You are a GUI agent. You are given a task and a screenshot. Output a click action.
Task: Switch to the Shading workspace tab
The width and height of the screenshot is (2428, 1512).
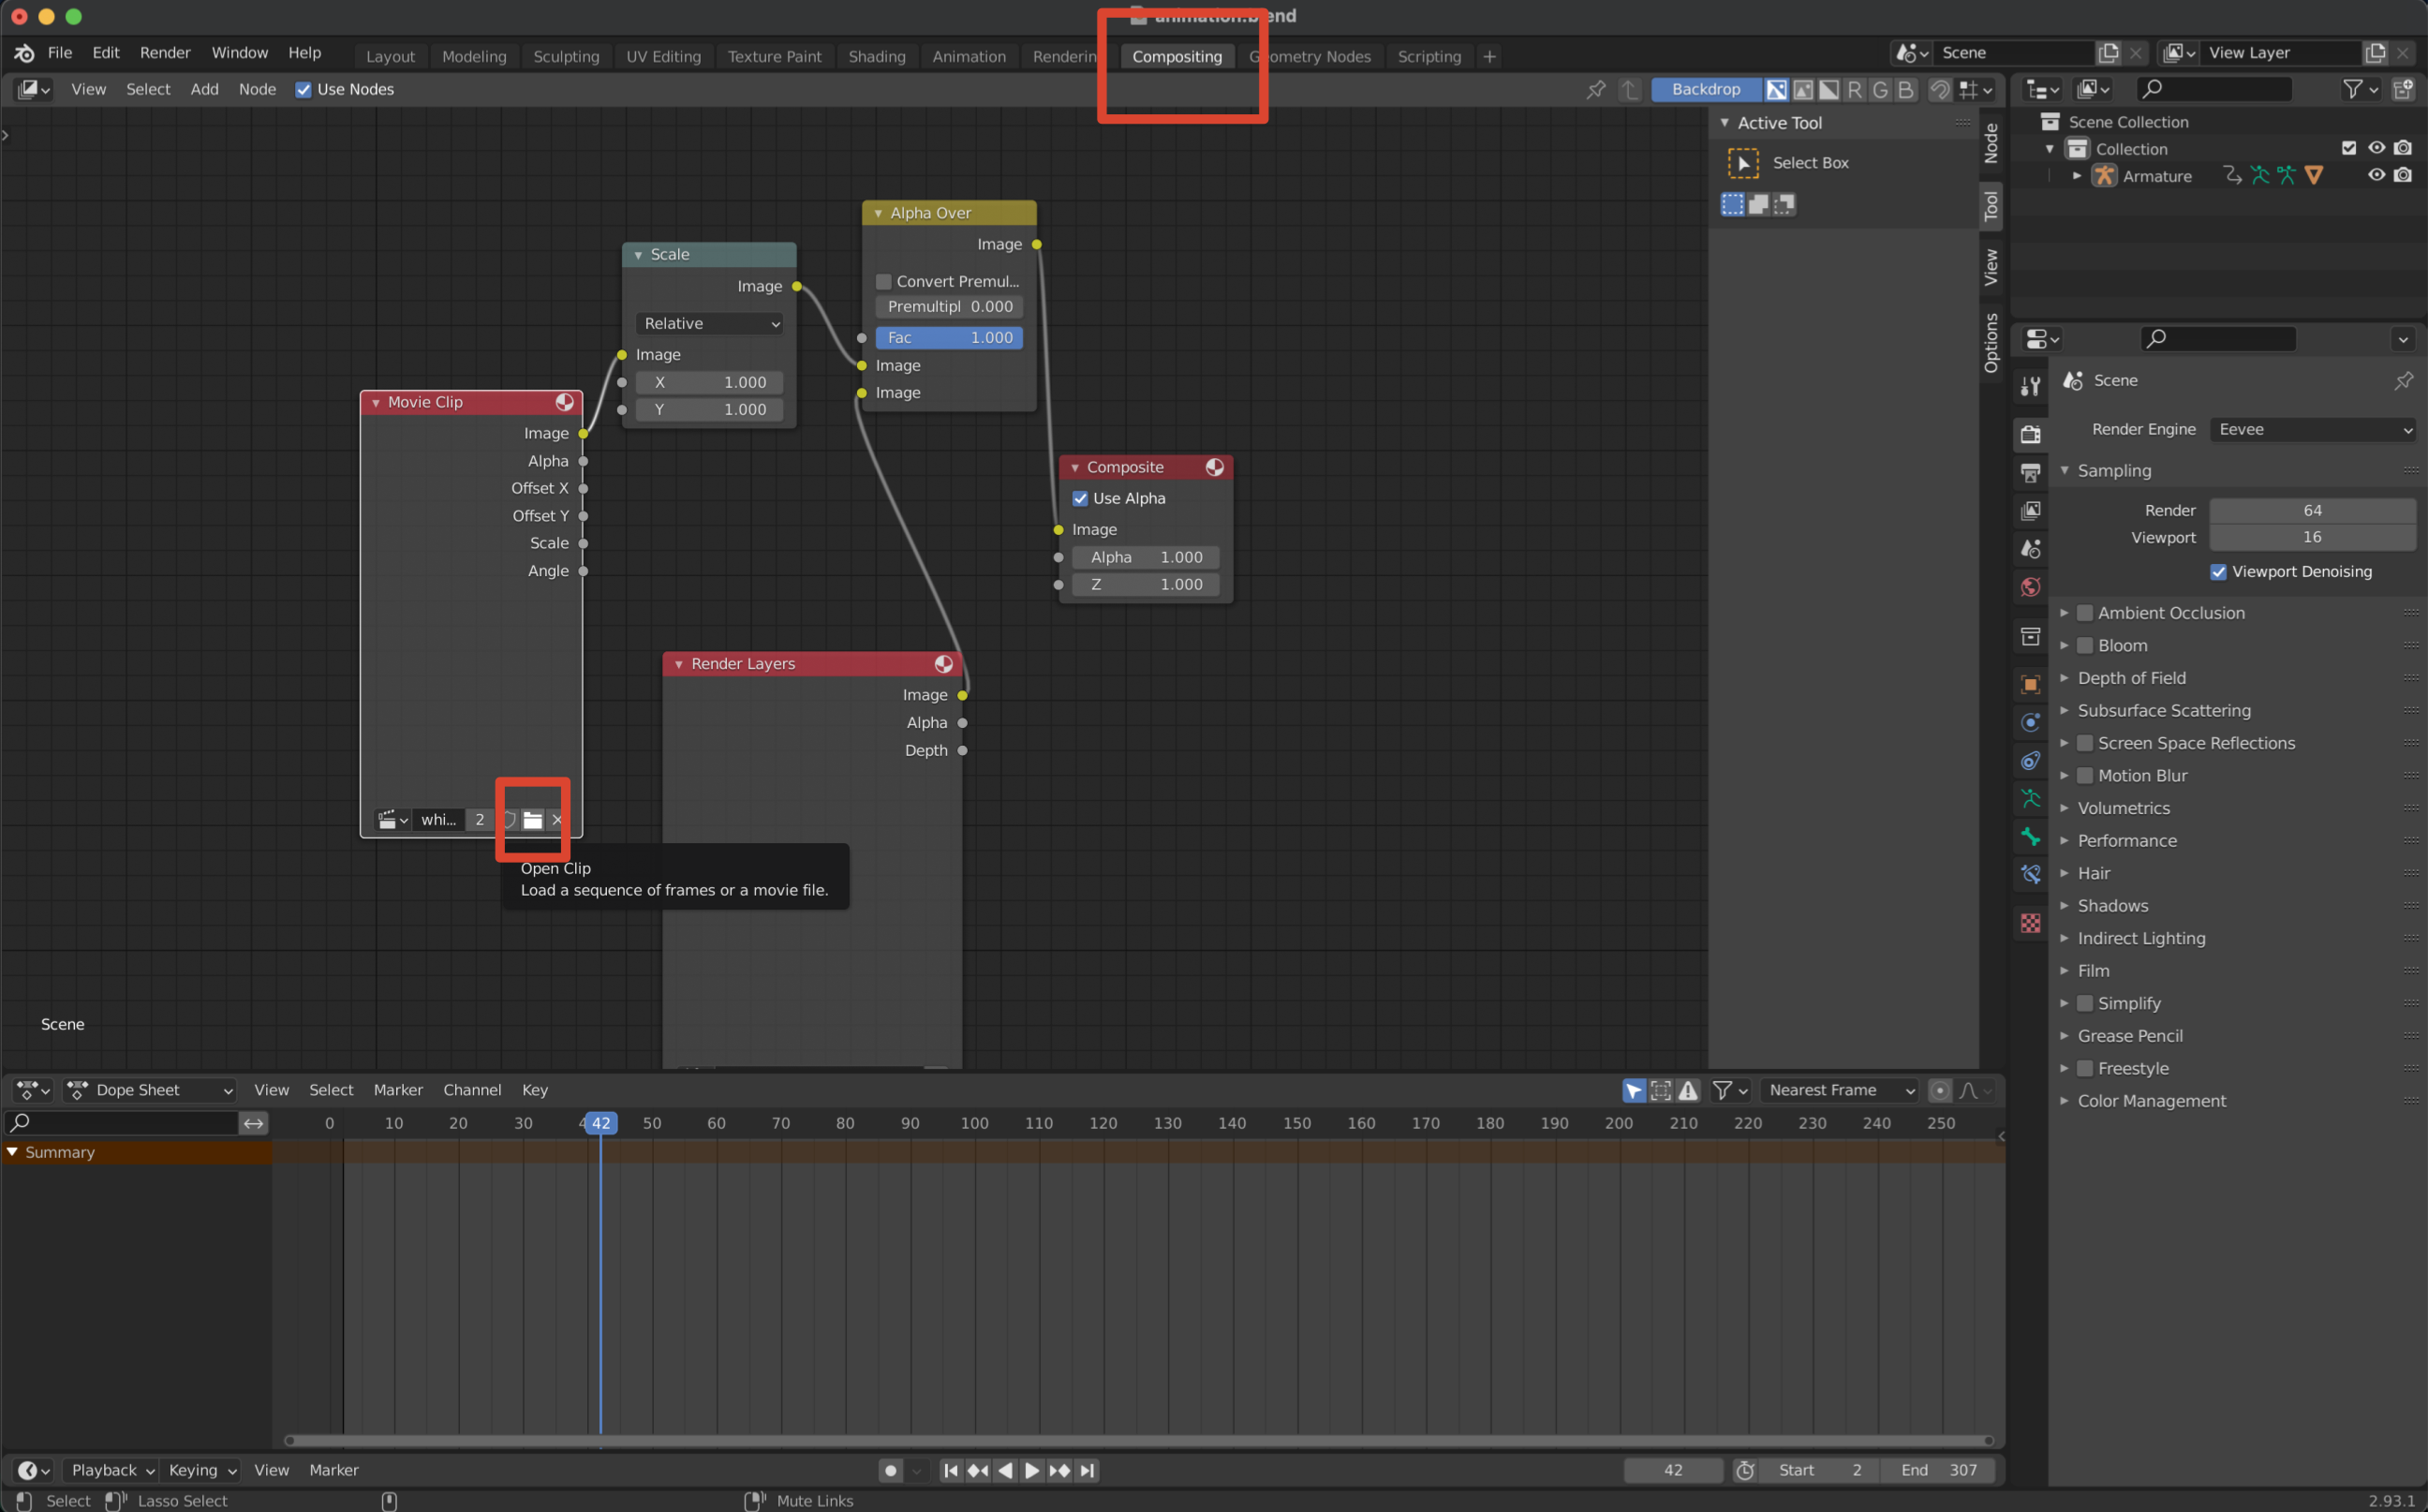876,56
